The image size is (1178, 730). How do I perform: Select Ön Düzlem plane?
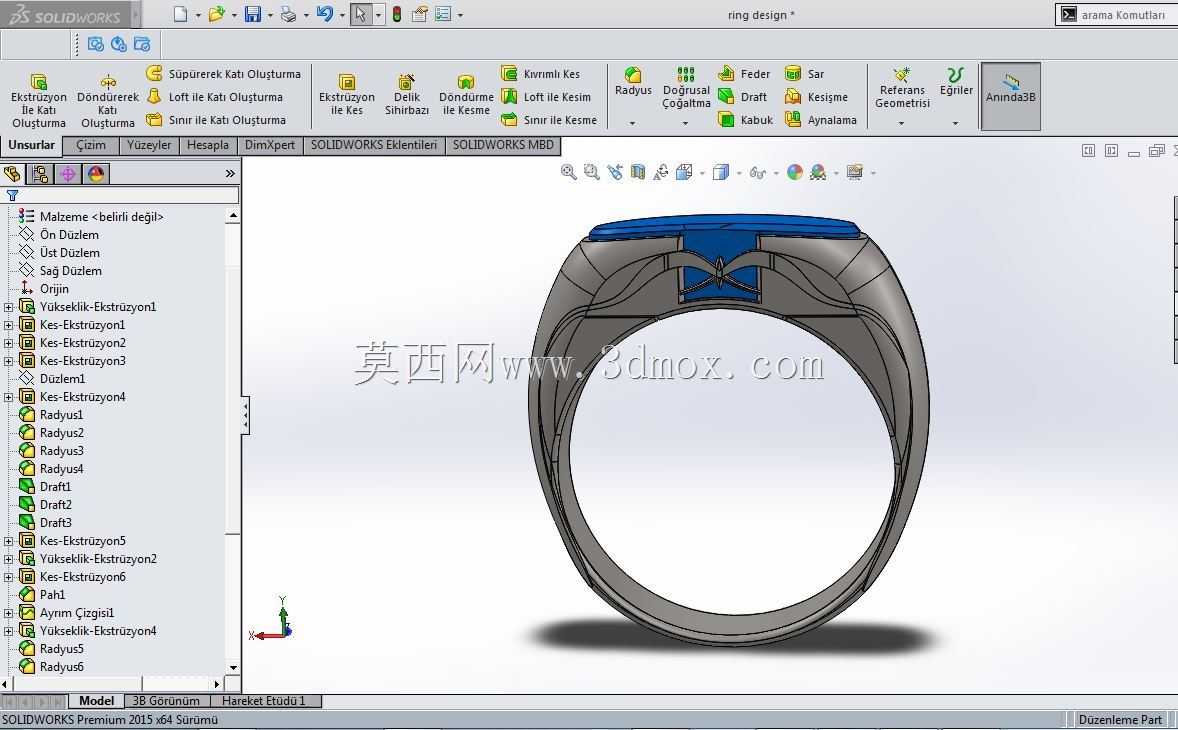(x=59, y=234)
